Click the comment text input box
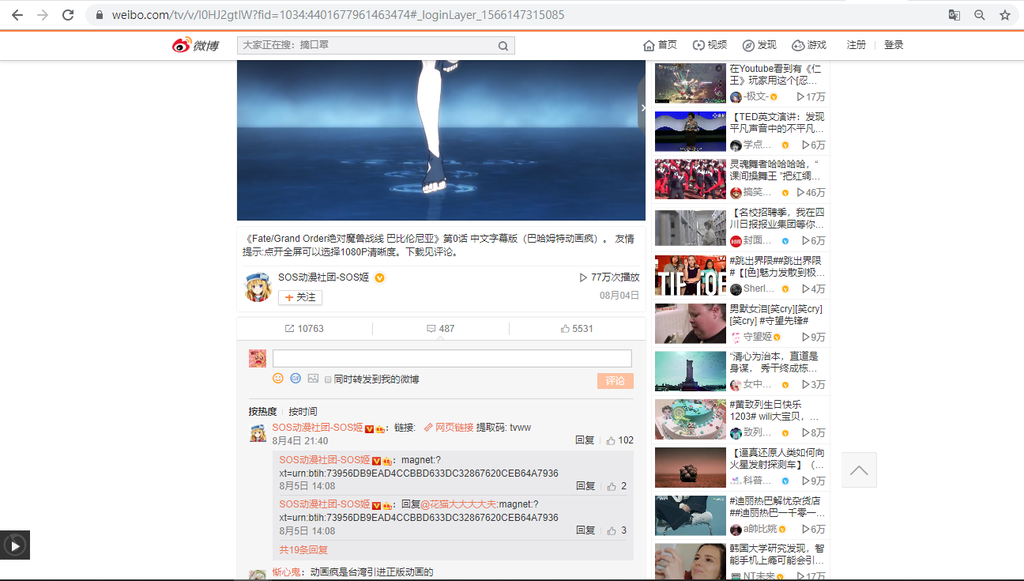The height and width of the screenshot is (581, 1024). (452, 358)
